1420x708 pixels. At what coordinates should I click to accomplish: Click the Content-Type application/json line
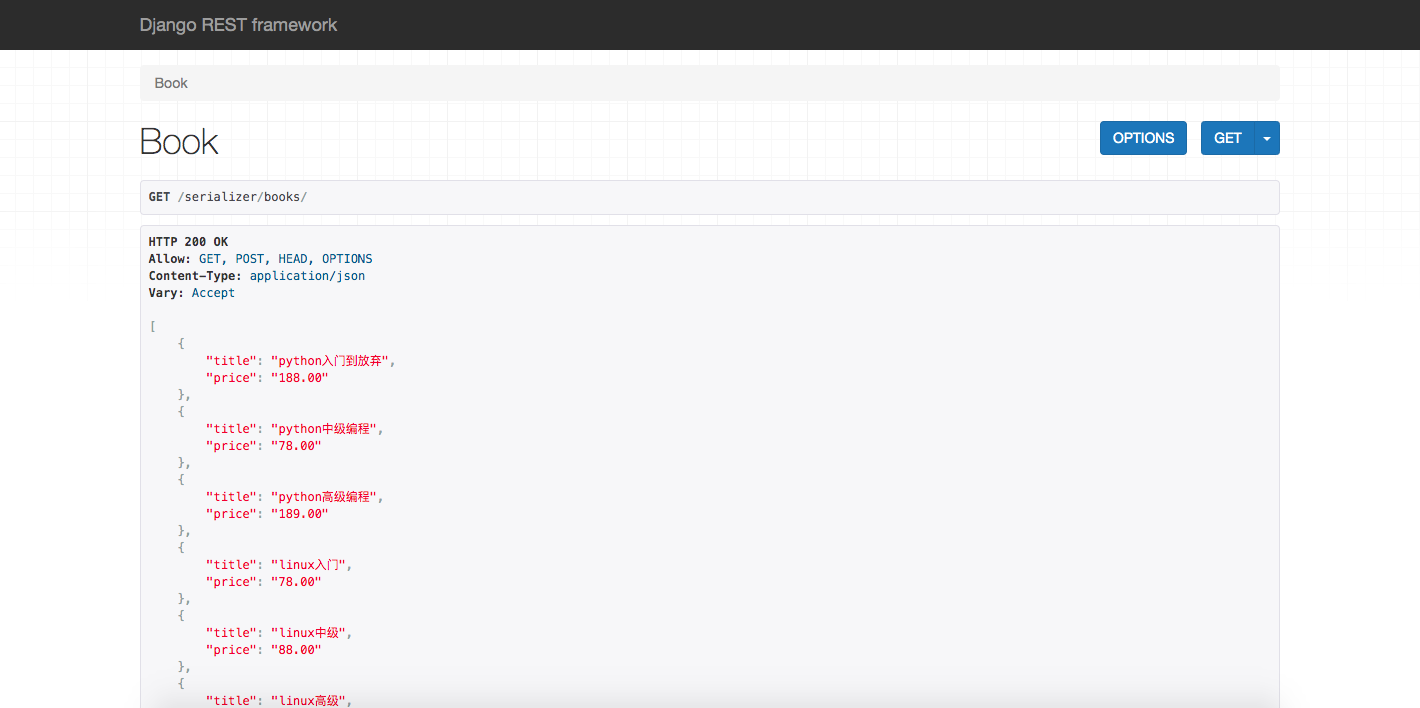pos(257,276)
